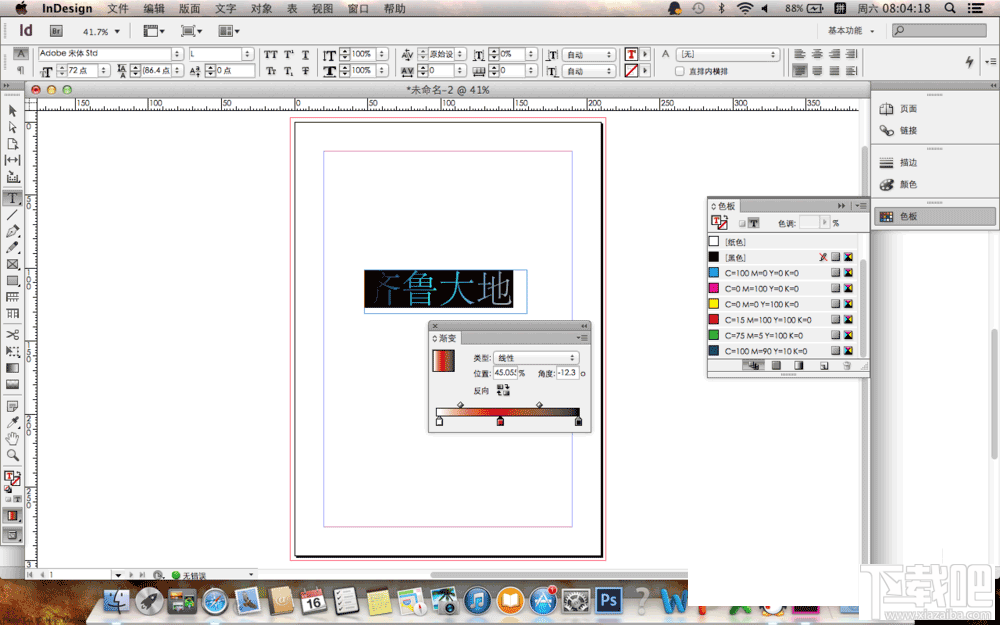Select the Page tool
The image size is (1000, 625).
[x=12, y=144]
